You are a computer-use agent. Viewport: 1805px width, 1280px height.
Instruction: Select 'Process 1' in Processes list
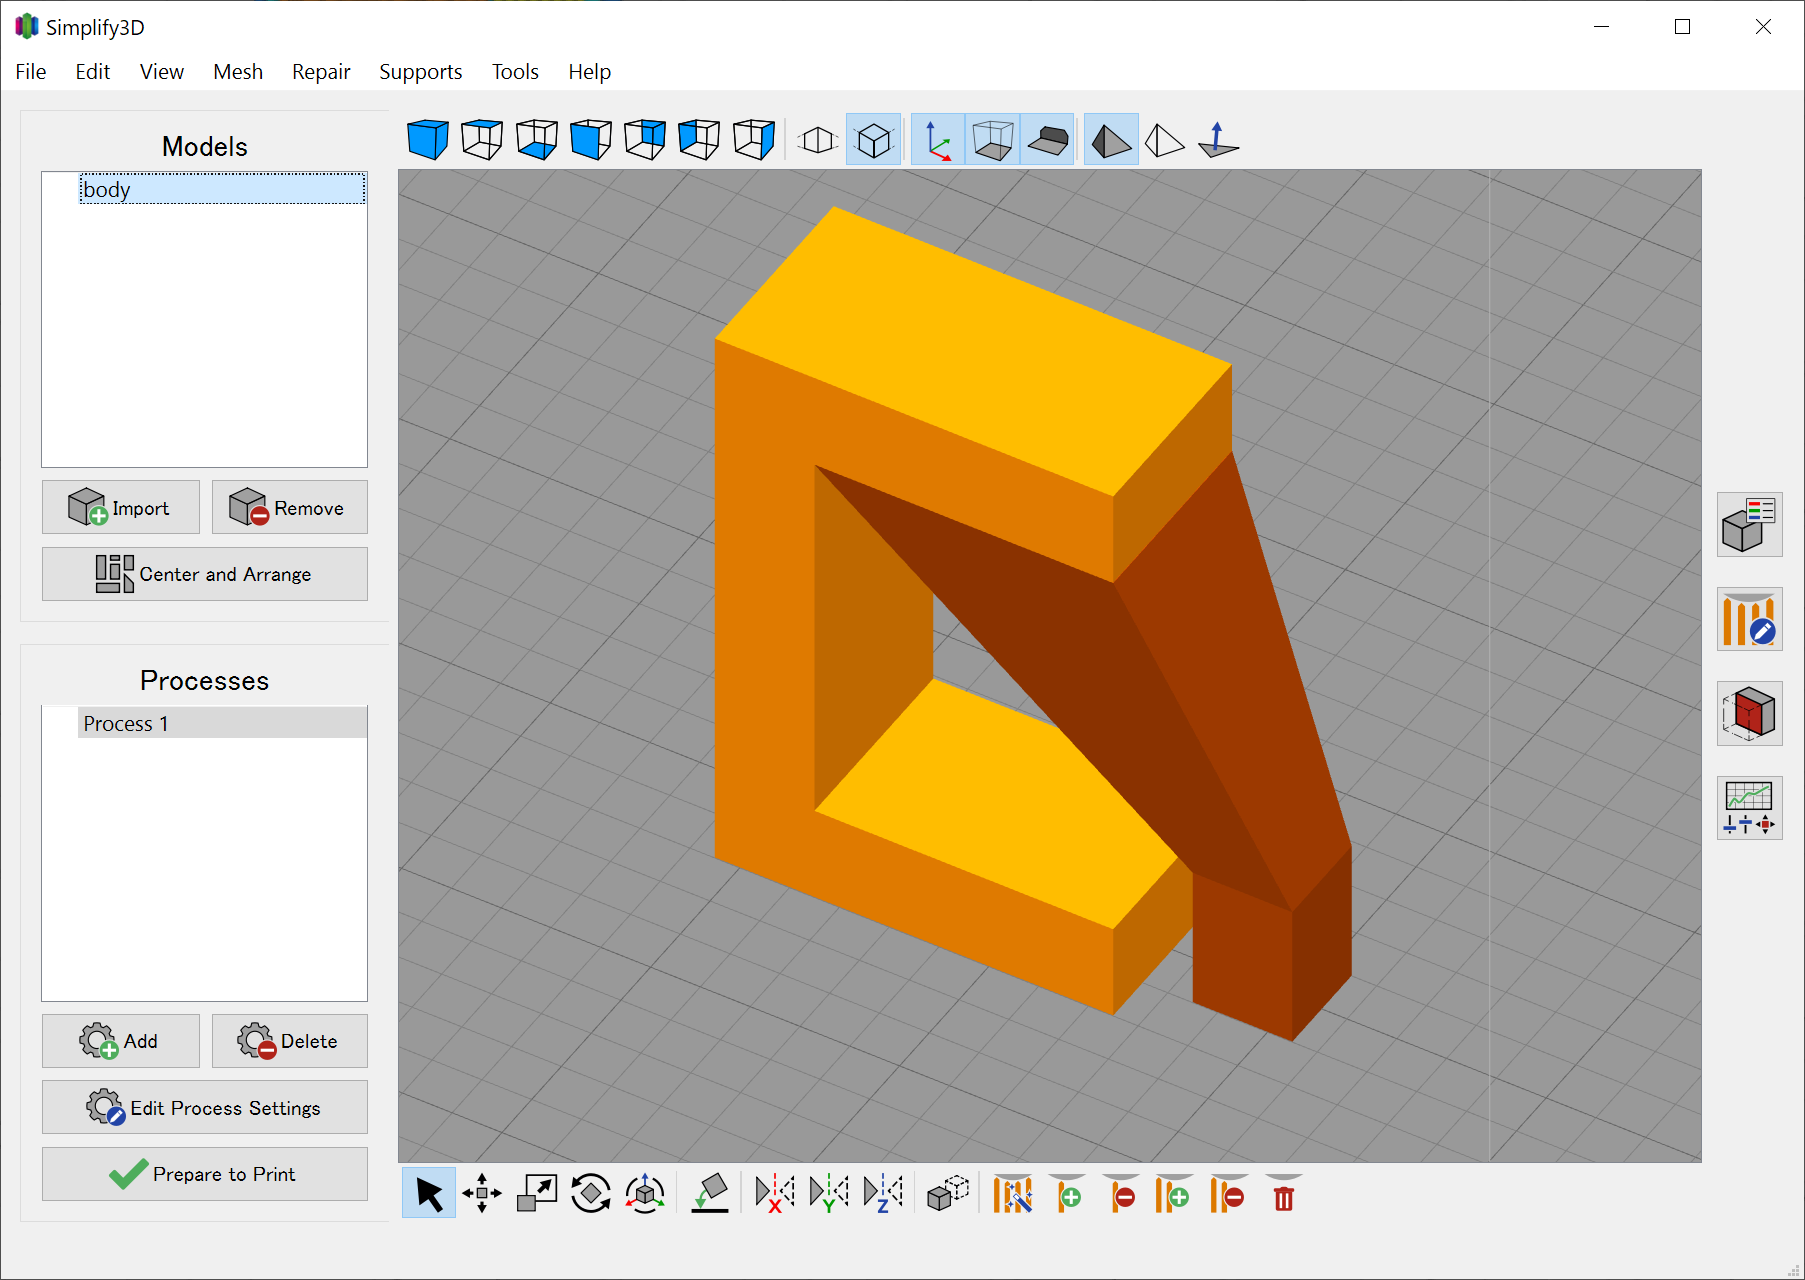tap(222, 723)
